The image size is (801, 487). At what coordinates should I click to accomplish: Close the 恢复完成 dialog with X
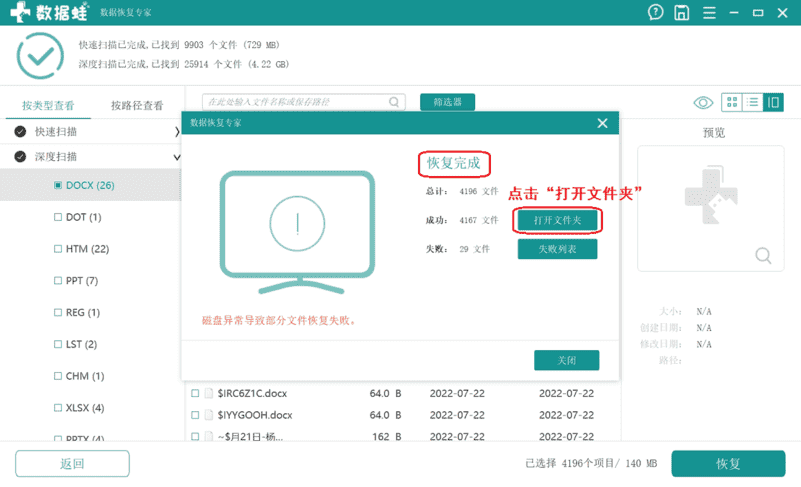pyautogui.click(x=602, y=123)
